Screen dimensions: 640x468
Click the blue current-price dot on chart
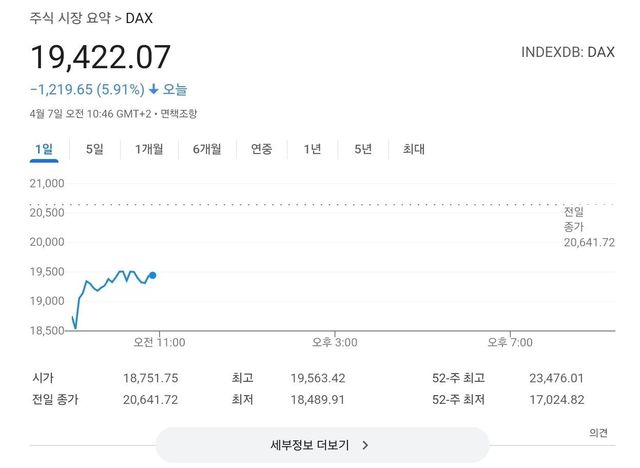point(152,275)
